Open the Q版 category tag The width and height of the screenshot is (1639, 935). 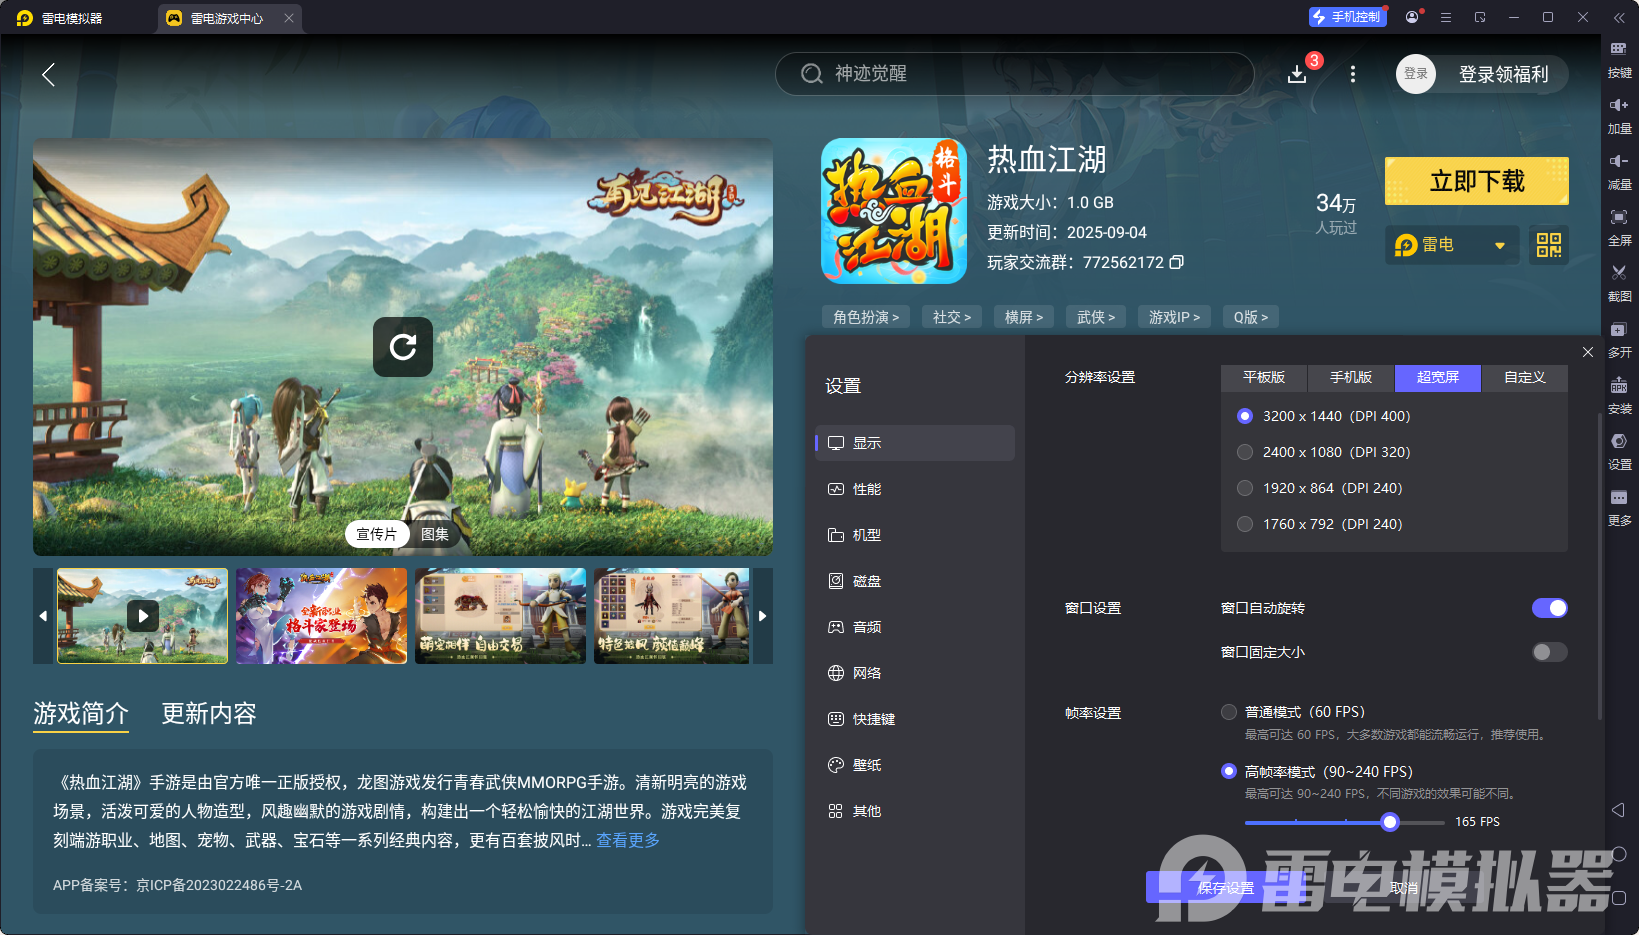1251,317
